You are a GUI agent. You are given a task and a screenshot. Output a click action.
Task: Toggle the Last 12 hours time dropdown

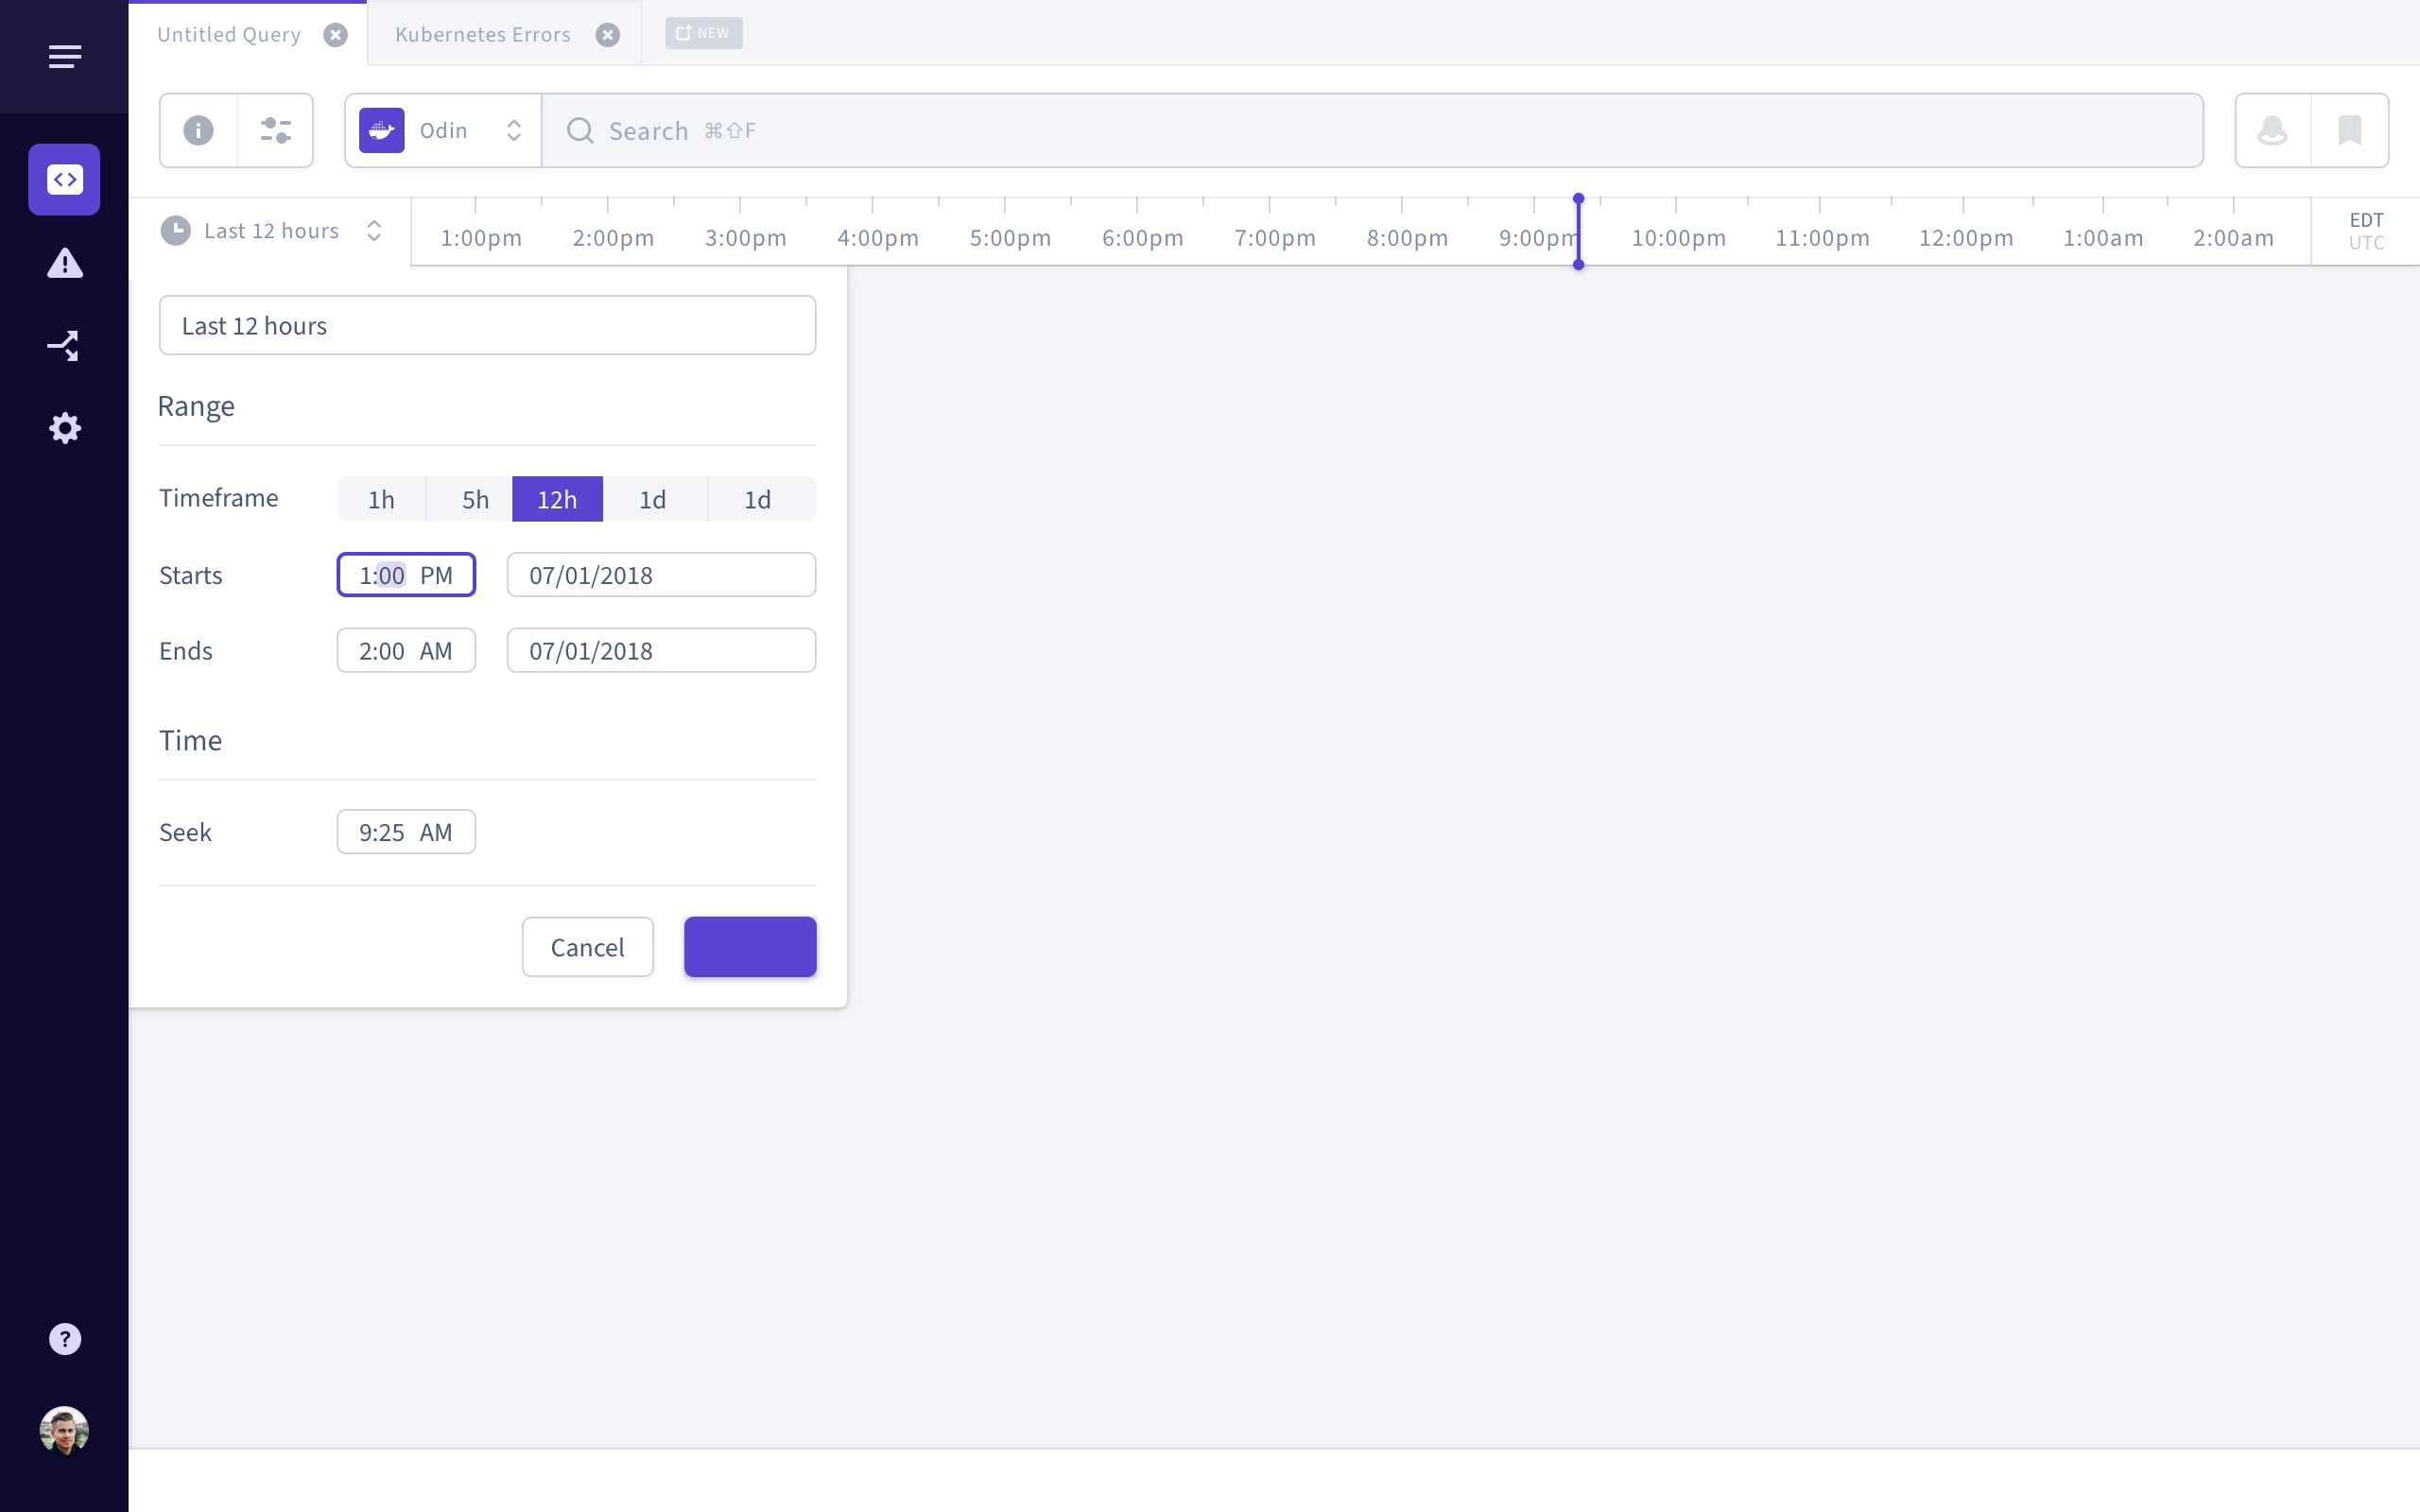click(271, 231)
